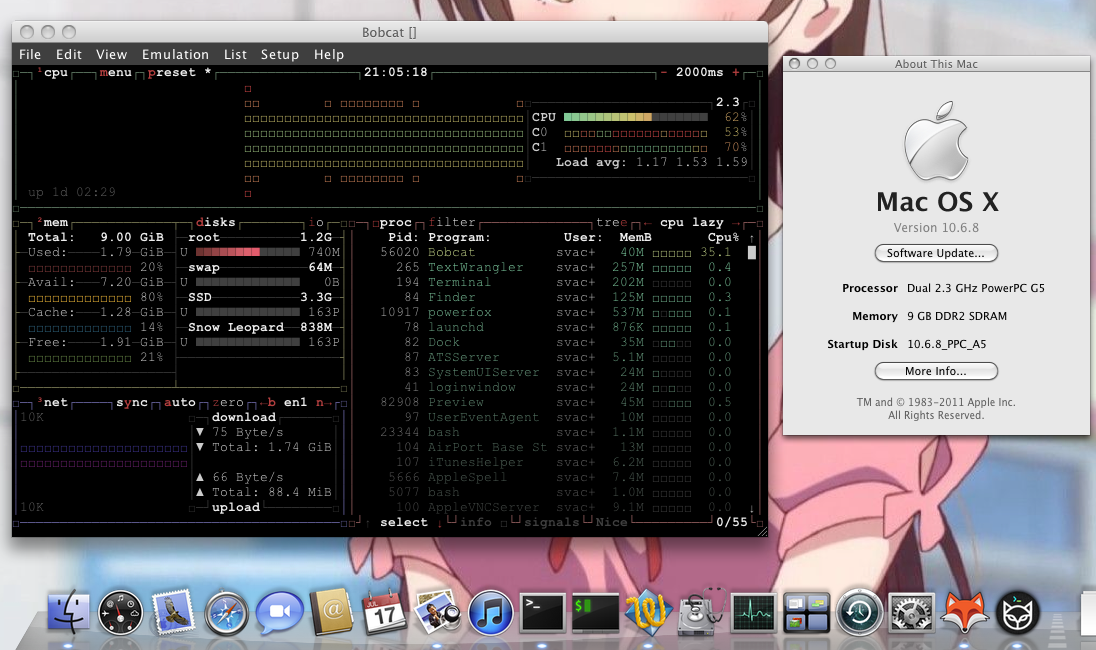Toggle the proc tree view
The image size is (1096, 650).
click(x=612, y=222)
